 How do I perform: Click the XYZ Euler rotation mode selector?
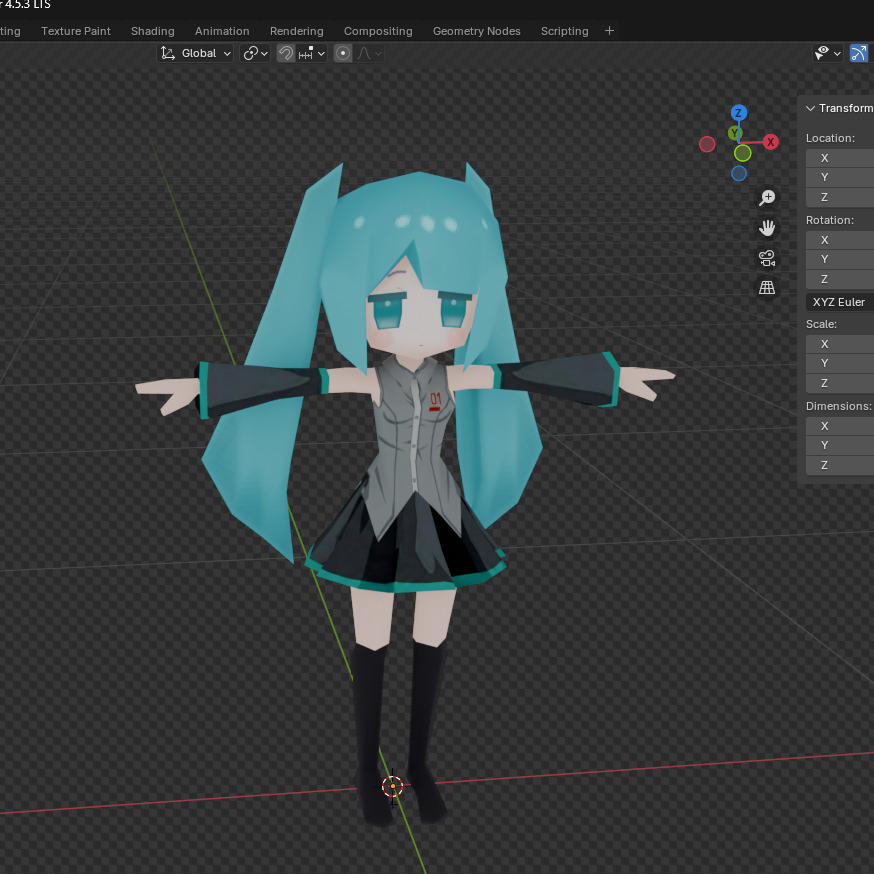click(838, 301)
